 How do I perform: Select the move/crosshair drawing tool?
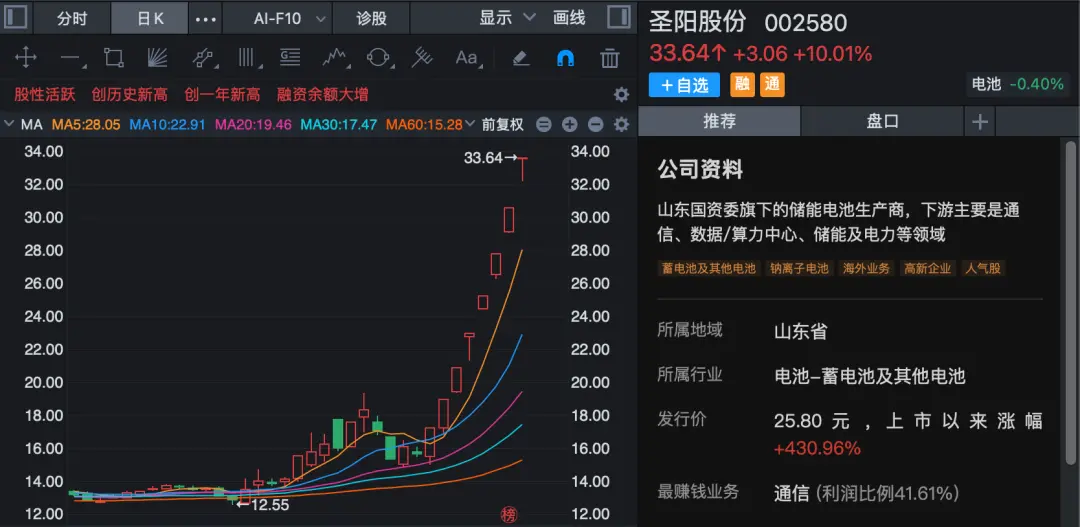coord(25,57)
